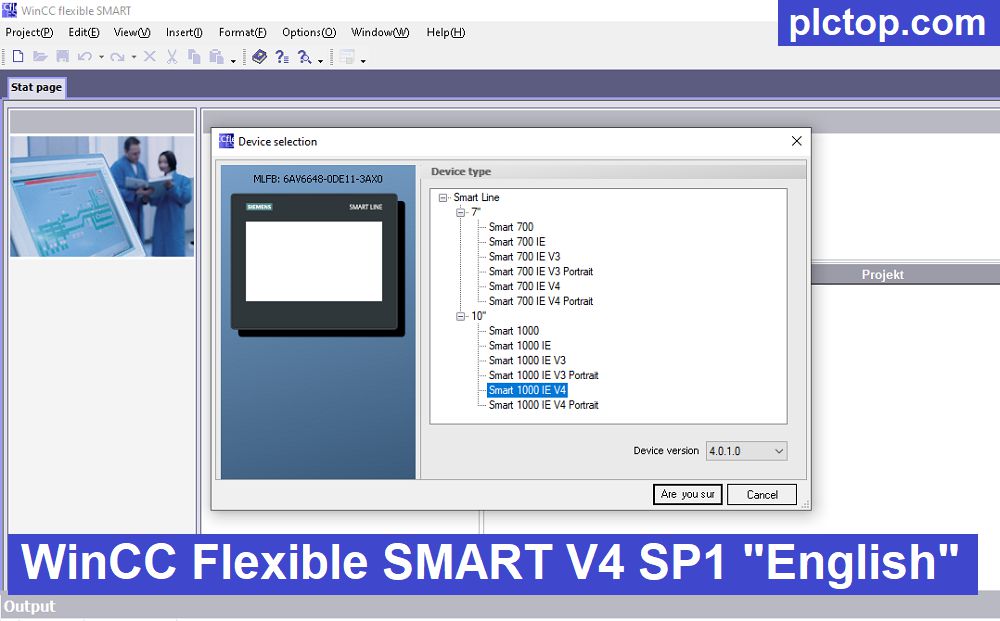
Task: Click the Cut scissors icon
Action: coord(172,57)
